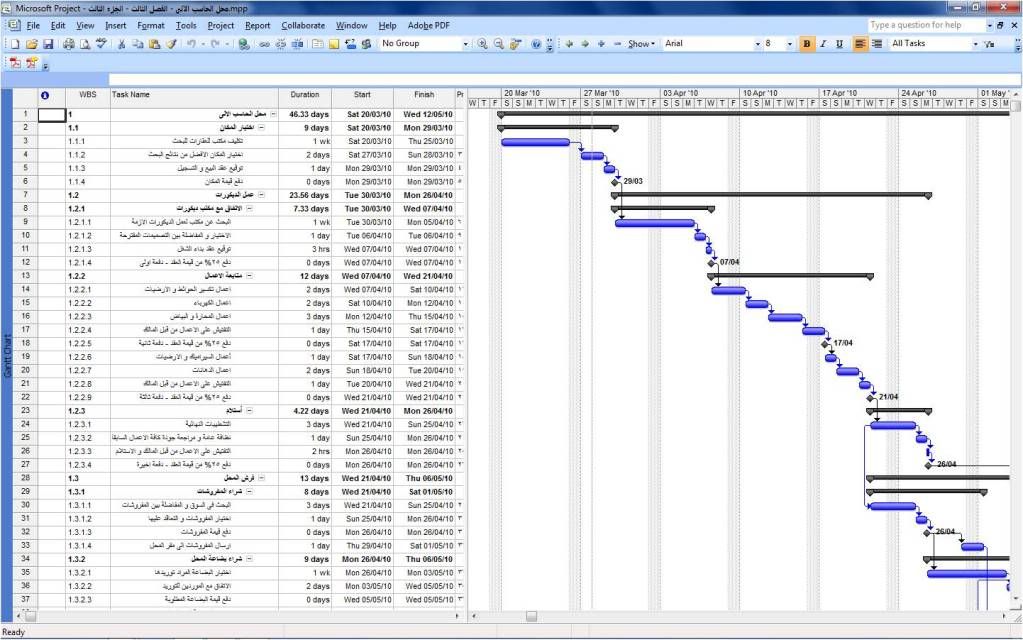Select the Wed 12/05/10 finish cell
Viewport: 1023px width, 640px height.
424,114
